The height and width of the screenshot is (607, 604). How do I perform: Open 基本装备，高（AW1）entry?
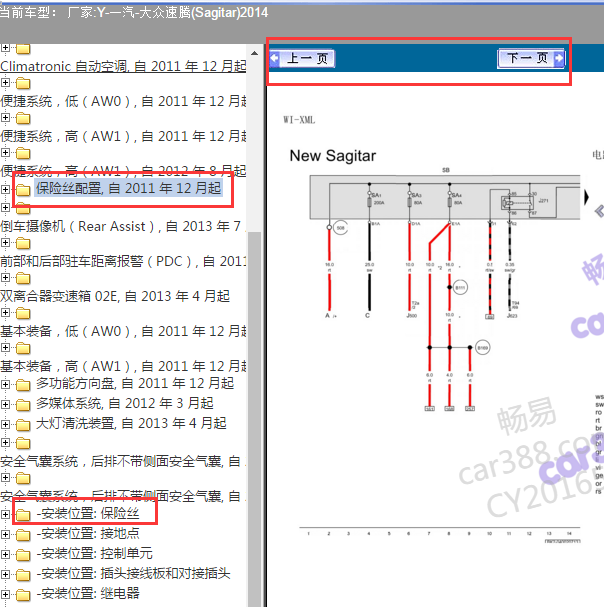point(123,366)
